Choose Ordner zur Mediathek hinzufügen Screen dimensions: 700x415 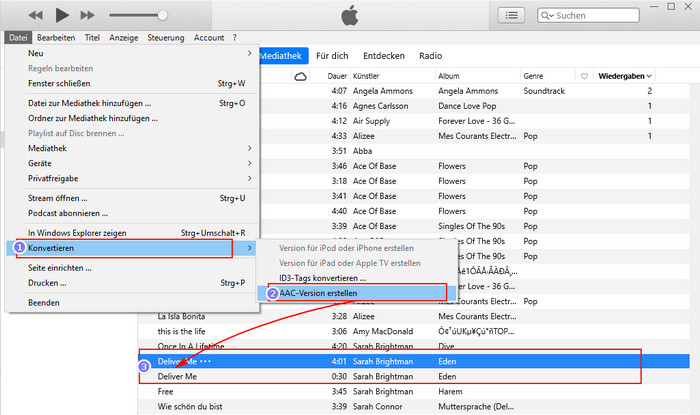coord(132,118)
